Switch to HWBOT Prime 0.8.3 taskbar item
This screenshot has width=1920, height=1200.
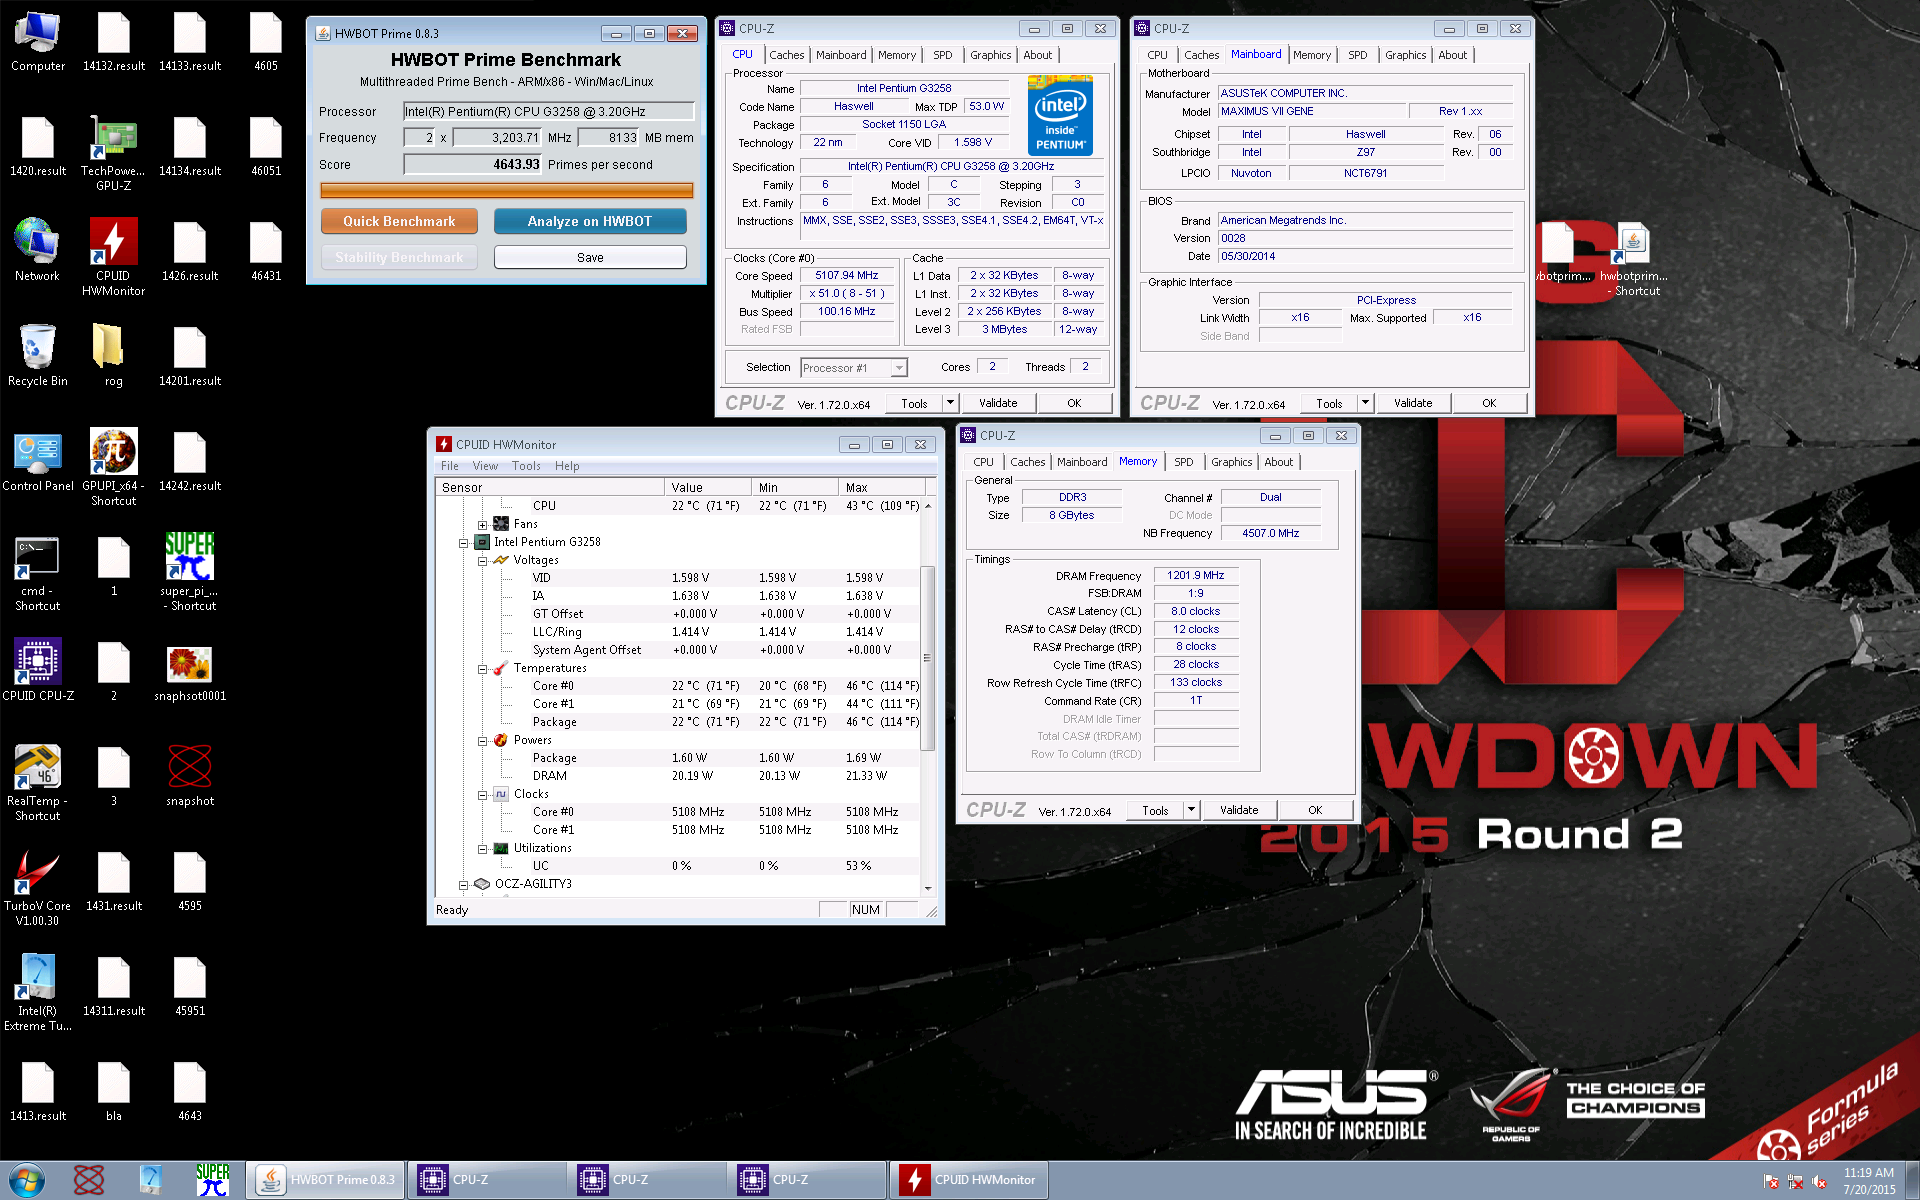tap(326, 1180)
